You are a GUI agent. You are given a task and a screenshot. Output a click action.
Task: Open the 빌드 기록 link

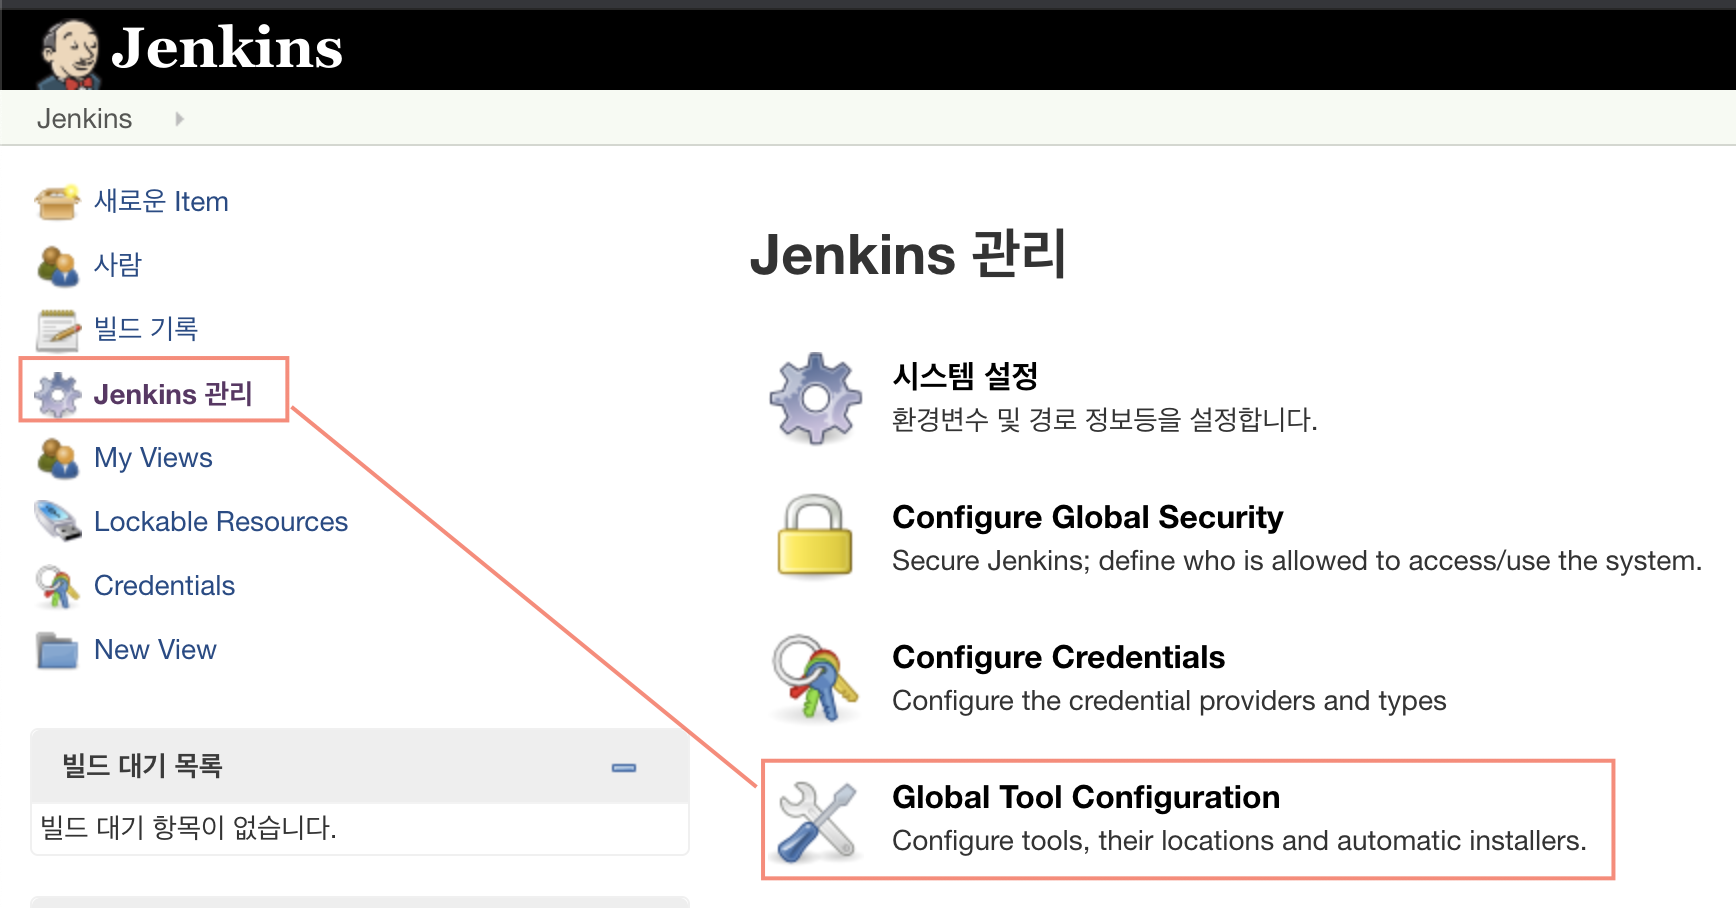[146, 329]
